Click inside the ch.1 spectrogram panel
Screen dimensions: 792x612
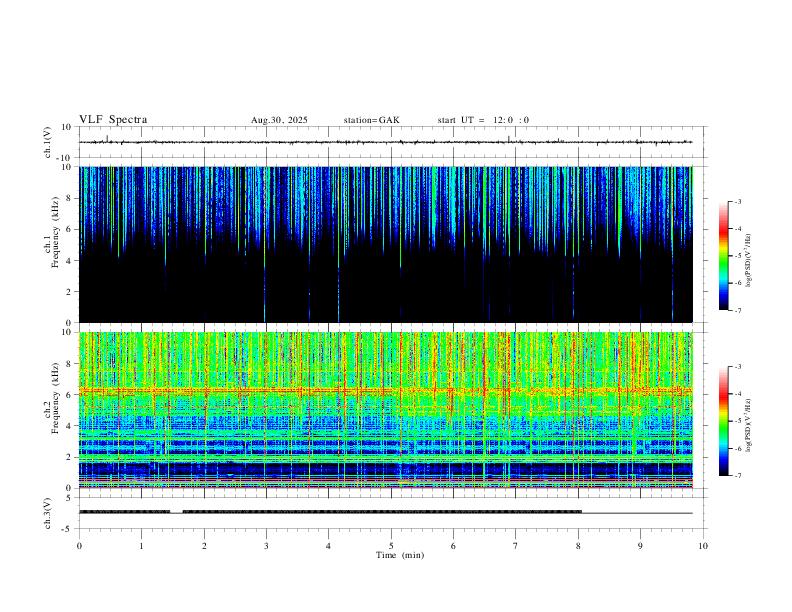click(x=386, y=244)
